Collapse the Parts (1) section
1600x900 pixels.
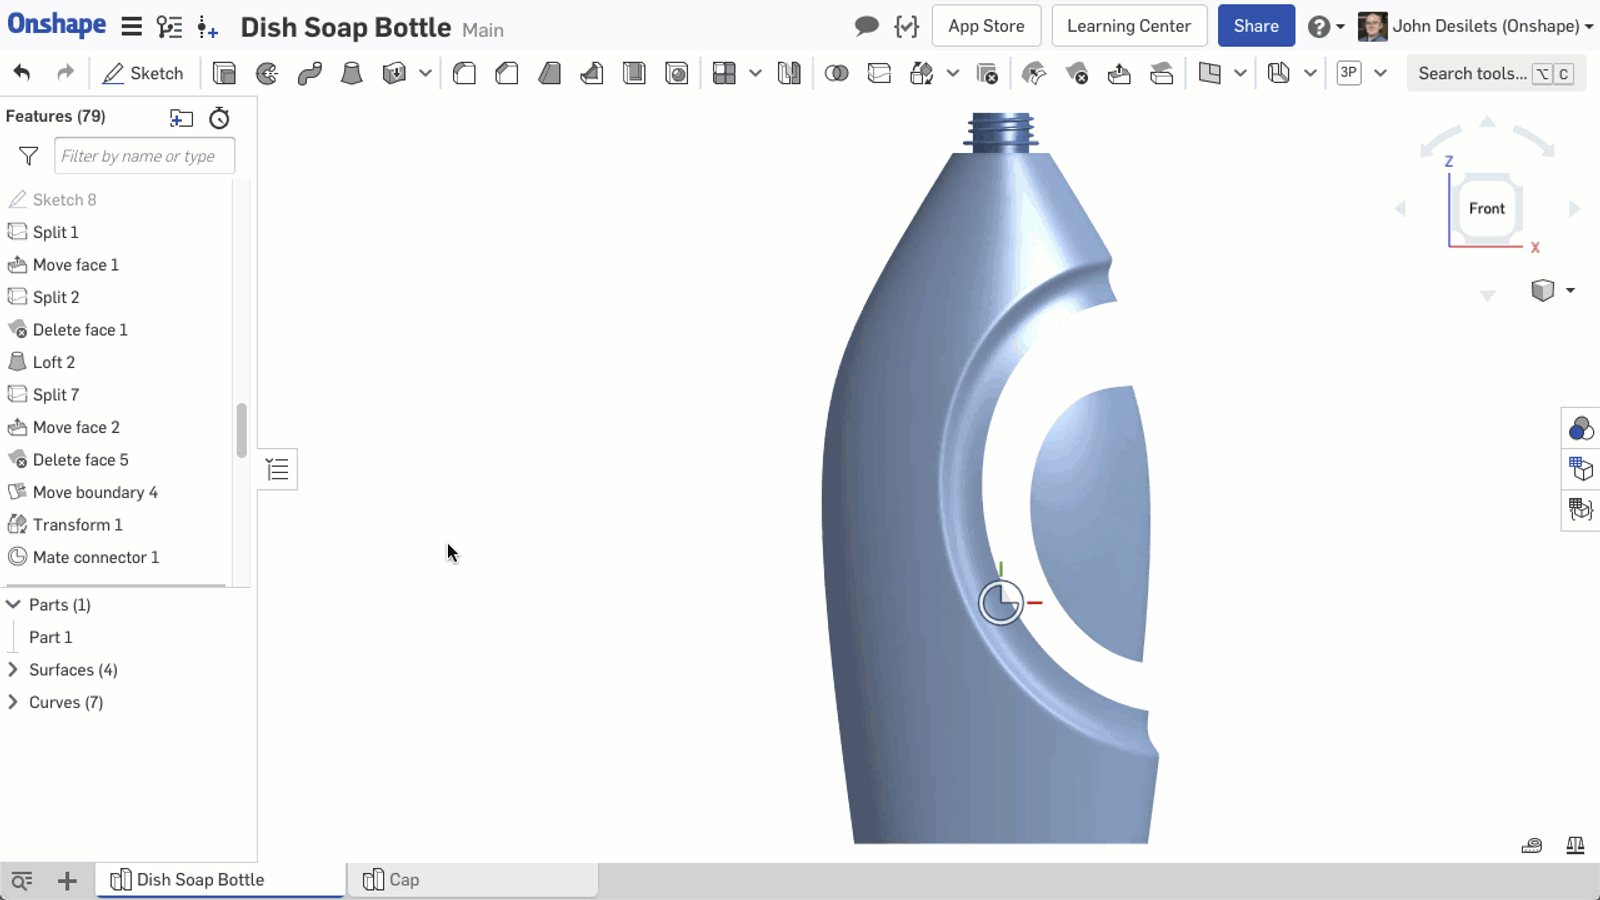point(14,605)
